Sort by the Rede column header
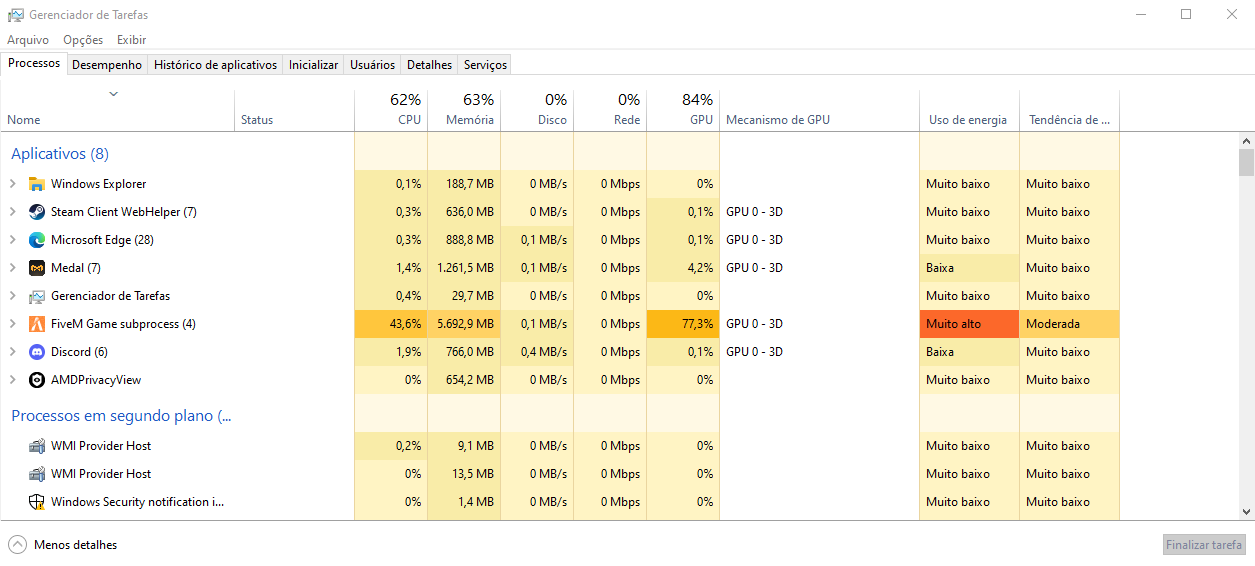This screenshot has width=1255, height=566. (610, 110)
